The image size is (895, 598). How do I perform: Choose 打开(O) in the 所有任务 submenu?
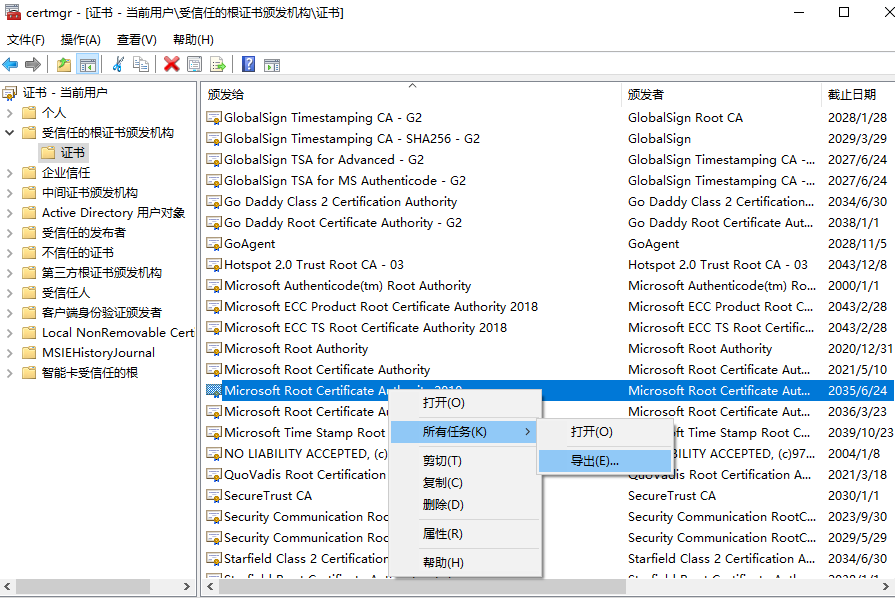tap(604, 432)
